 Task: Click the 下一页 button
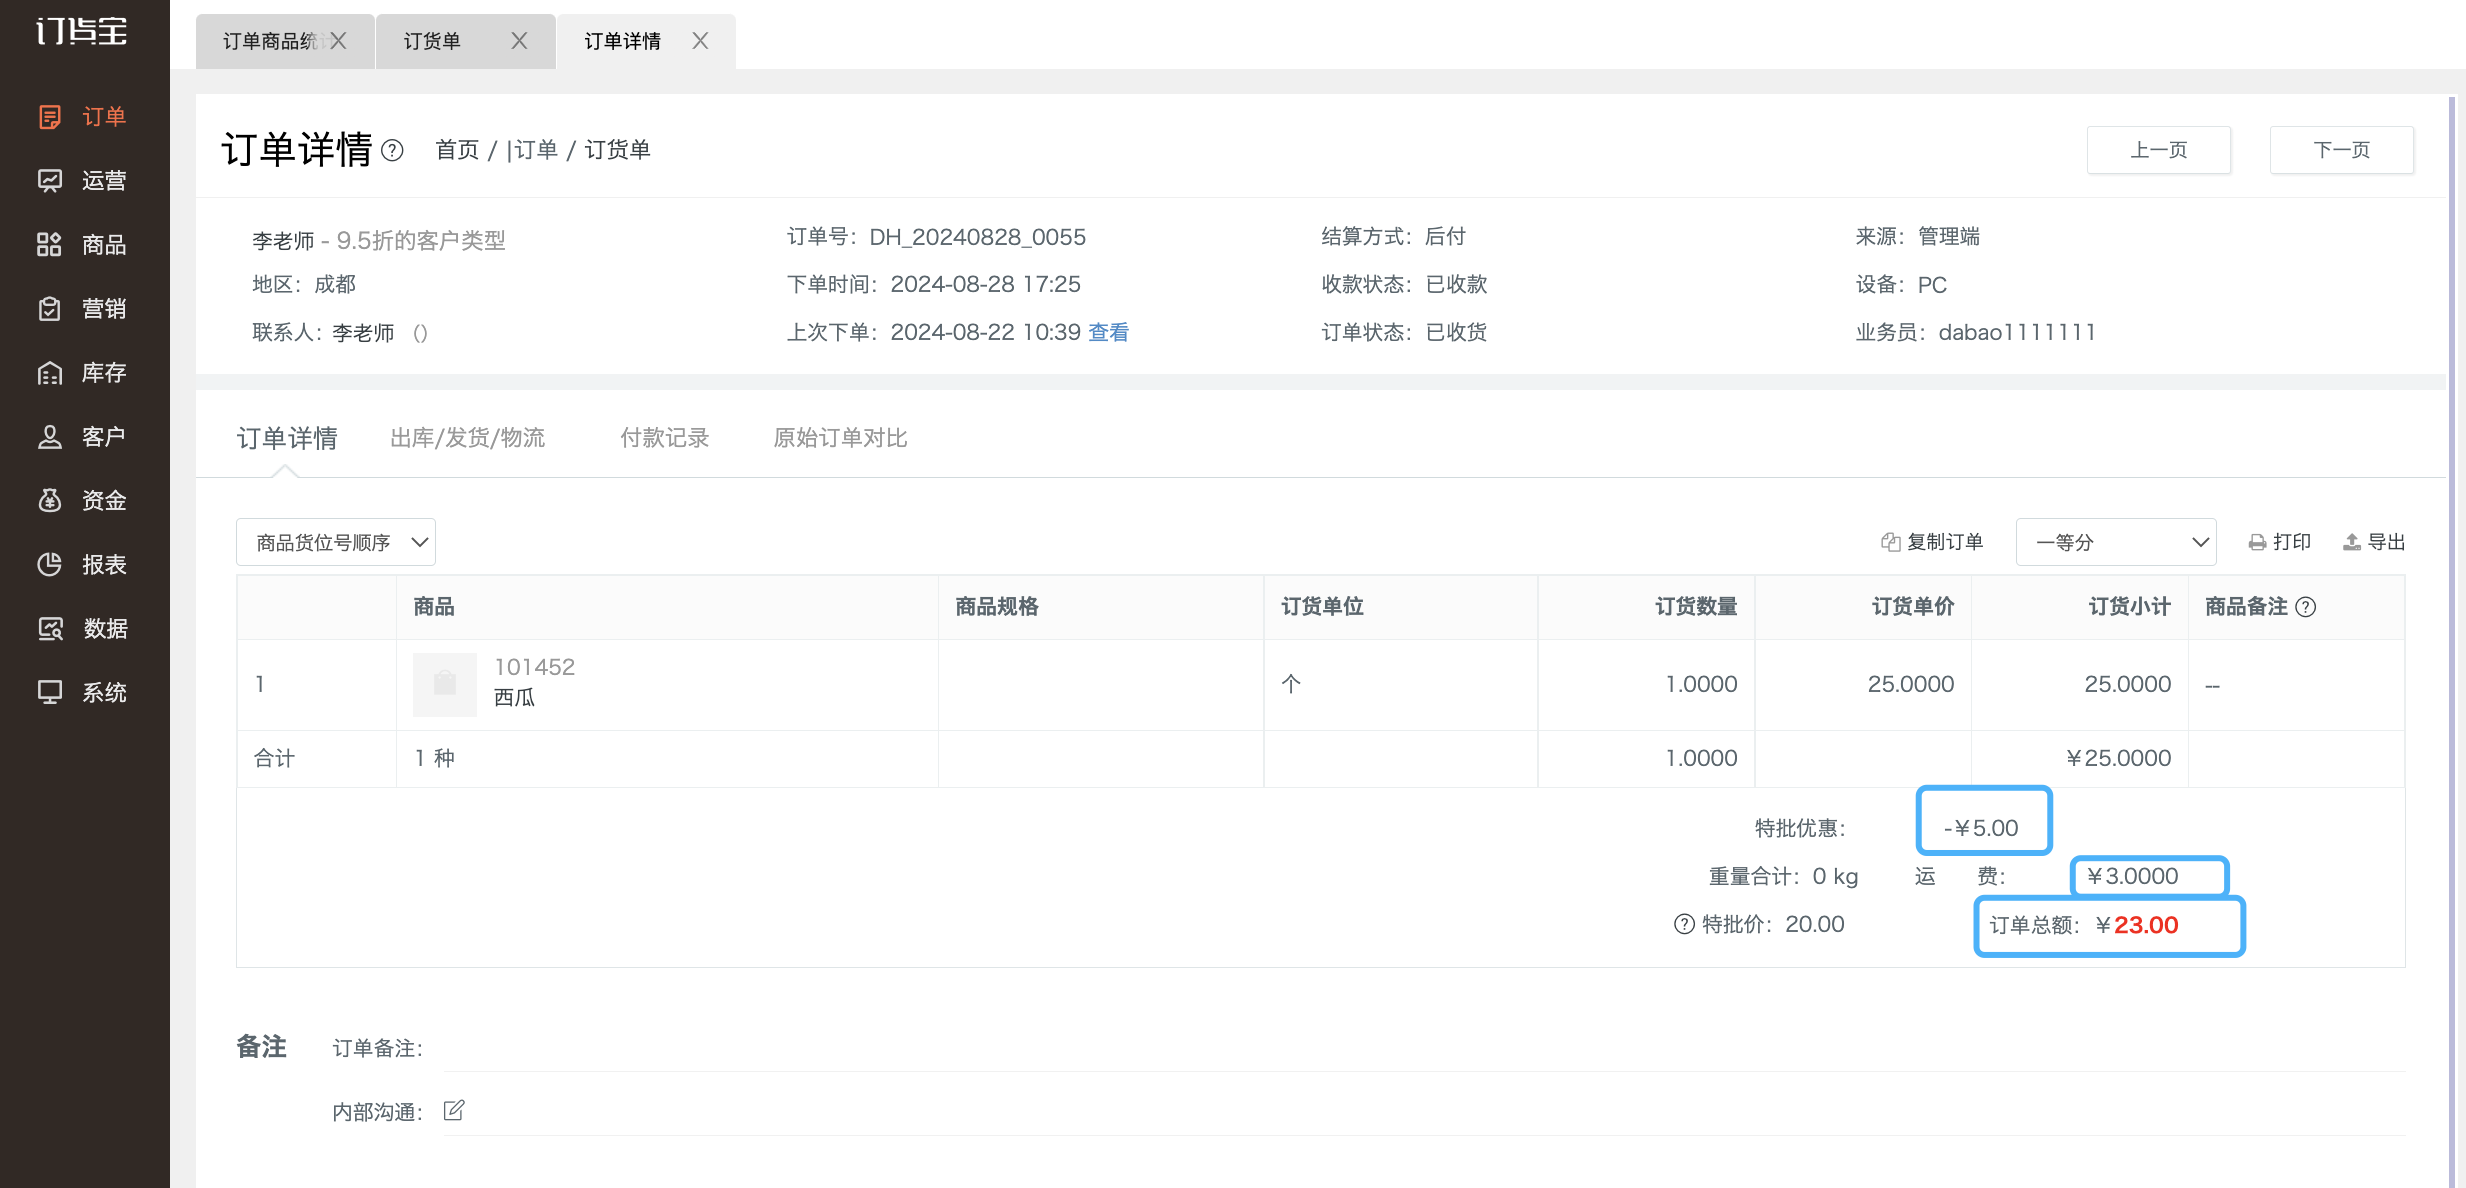[x=2342, y=150]
